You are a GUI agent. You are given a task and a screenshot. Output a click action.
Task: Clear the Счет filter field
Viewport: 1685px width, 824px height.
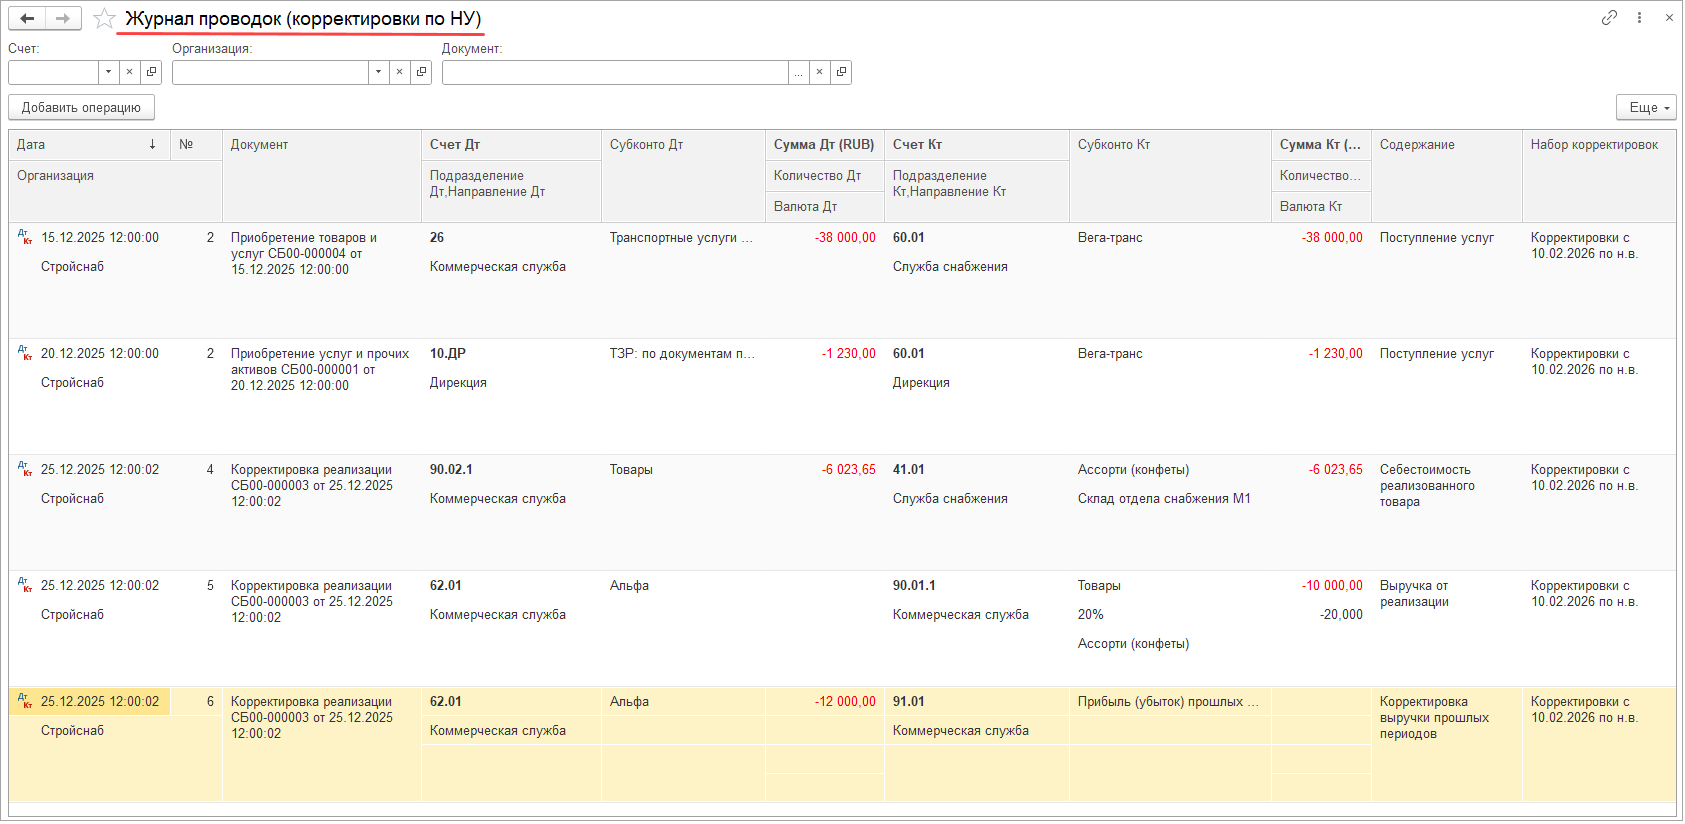(x=130, y=72)
